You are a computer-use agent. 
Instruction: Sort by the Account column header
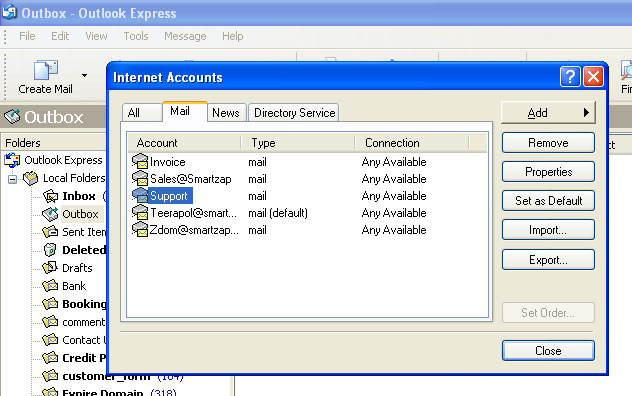point(184,143)
